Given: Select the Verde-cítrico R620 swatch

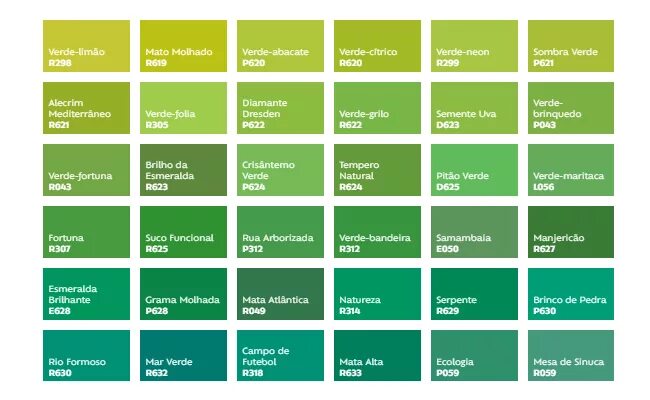Looking at the screenshot, I should click(377, 46).
